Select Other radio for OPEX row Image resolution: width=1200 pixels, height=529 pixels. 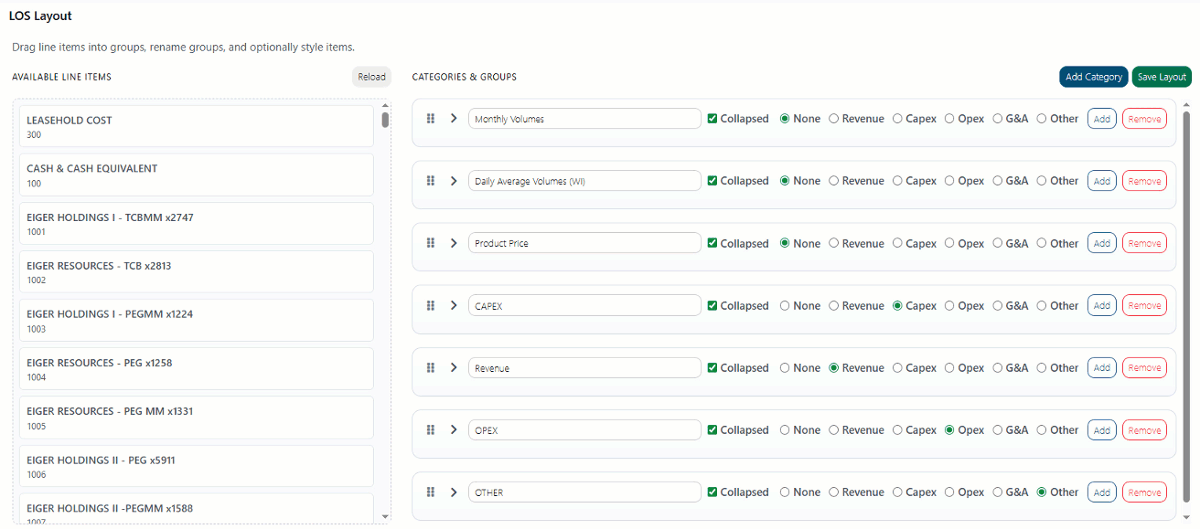tap(1042, 430)
